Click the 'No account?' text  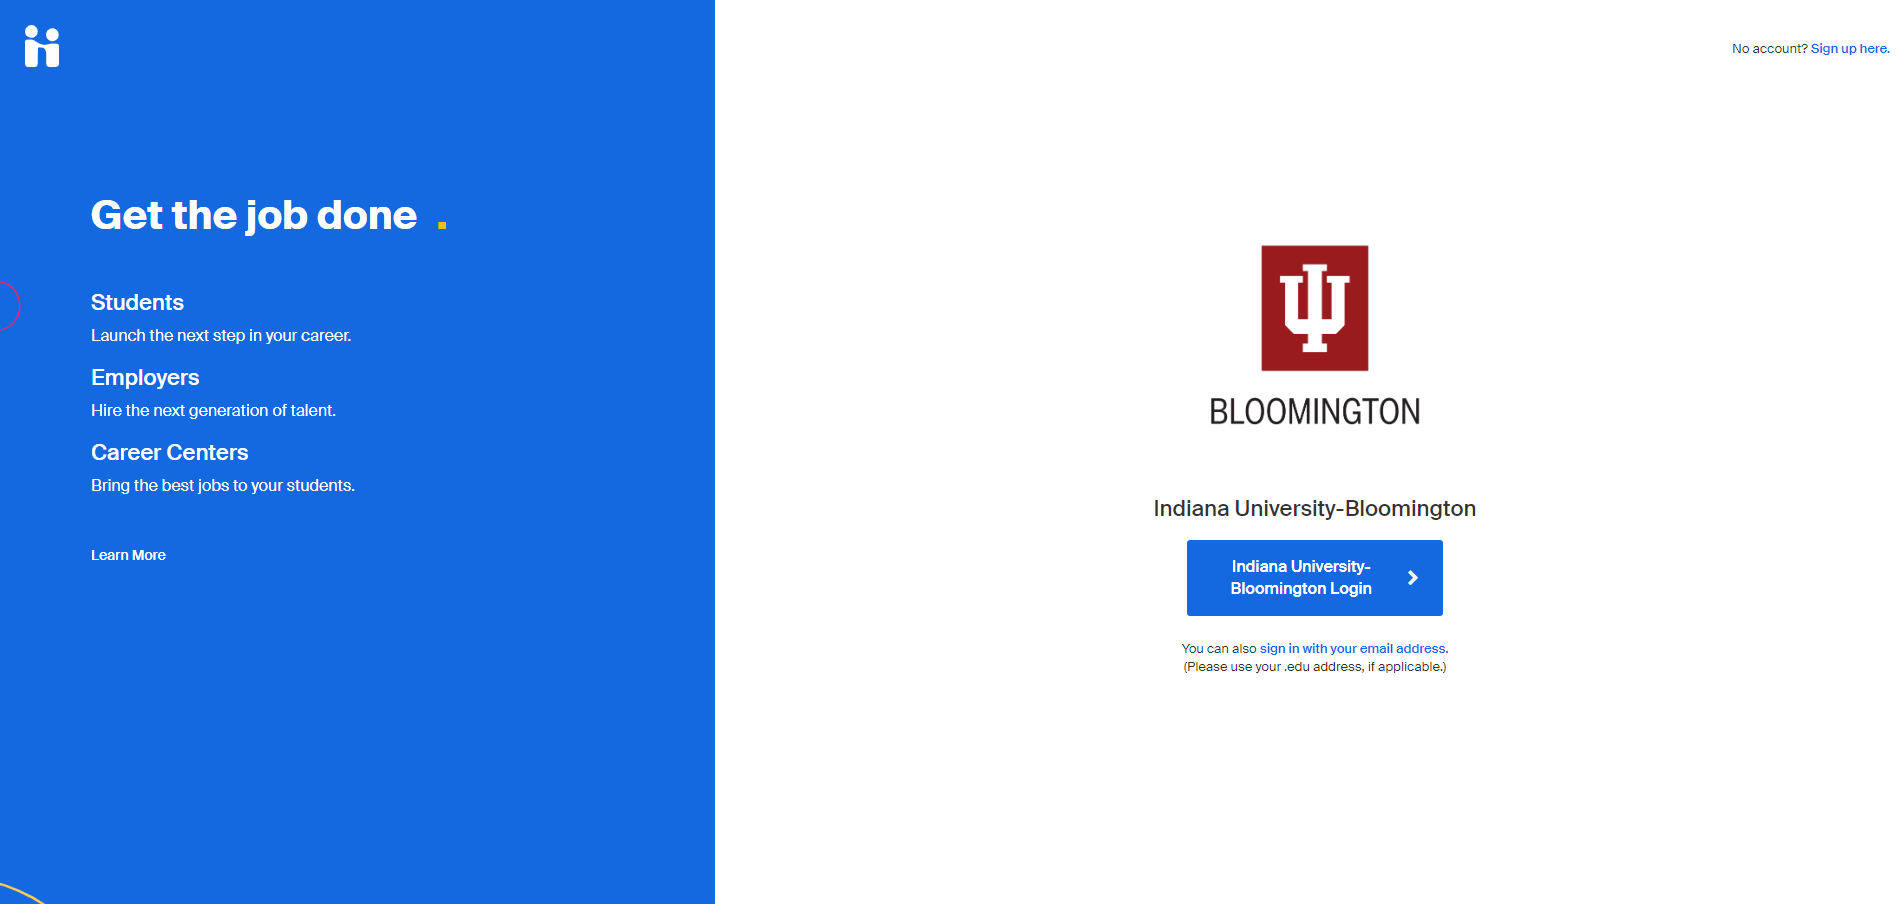coord(1769,49)
